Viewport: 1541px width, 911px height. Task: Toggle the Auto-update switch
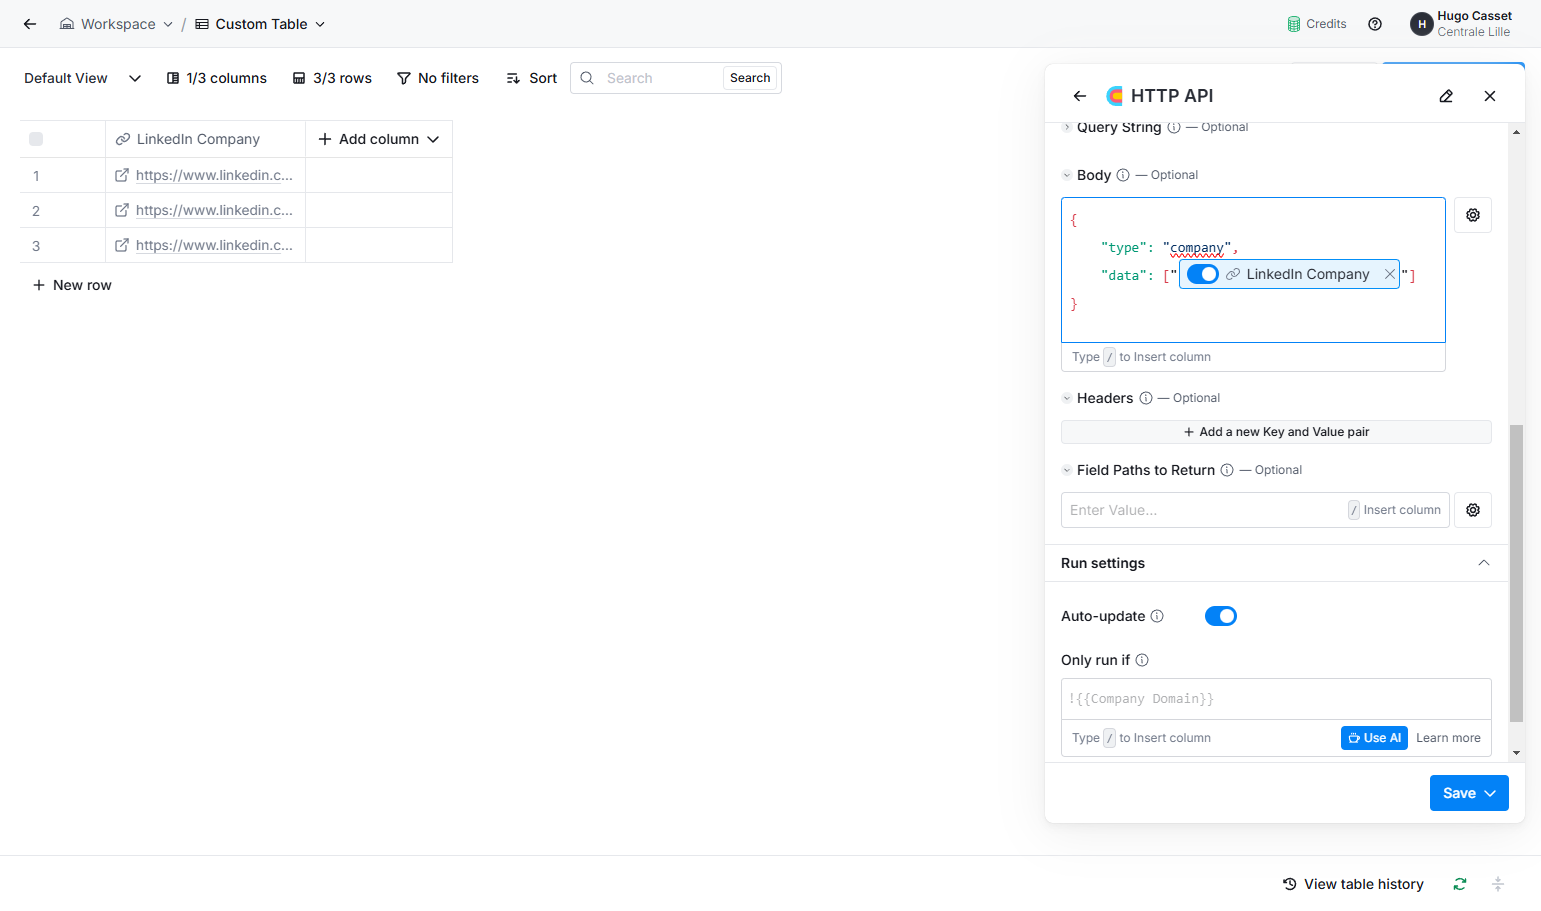point(1221,616)
